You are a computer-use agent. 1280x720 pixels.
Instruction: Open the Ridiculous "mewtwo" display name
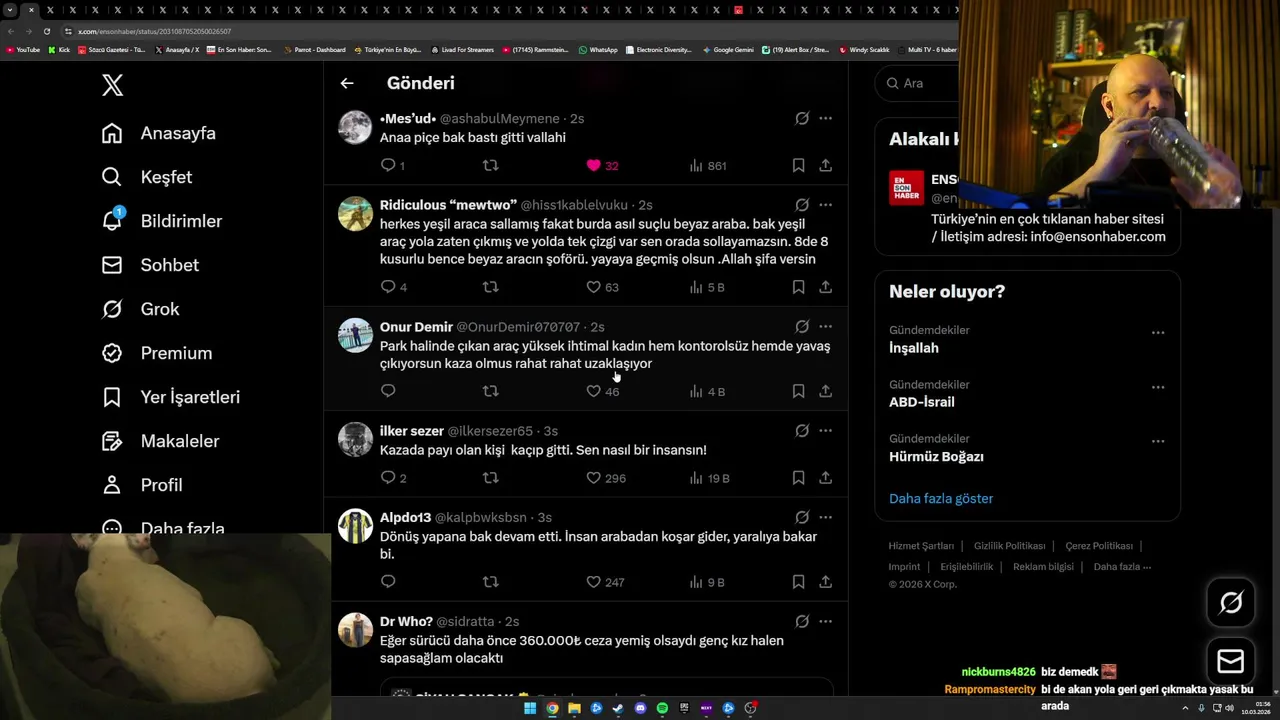[448, 205]
